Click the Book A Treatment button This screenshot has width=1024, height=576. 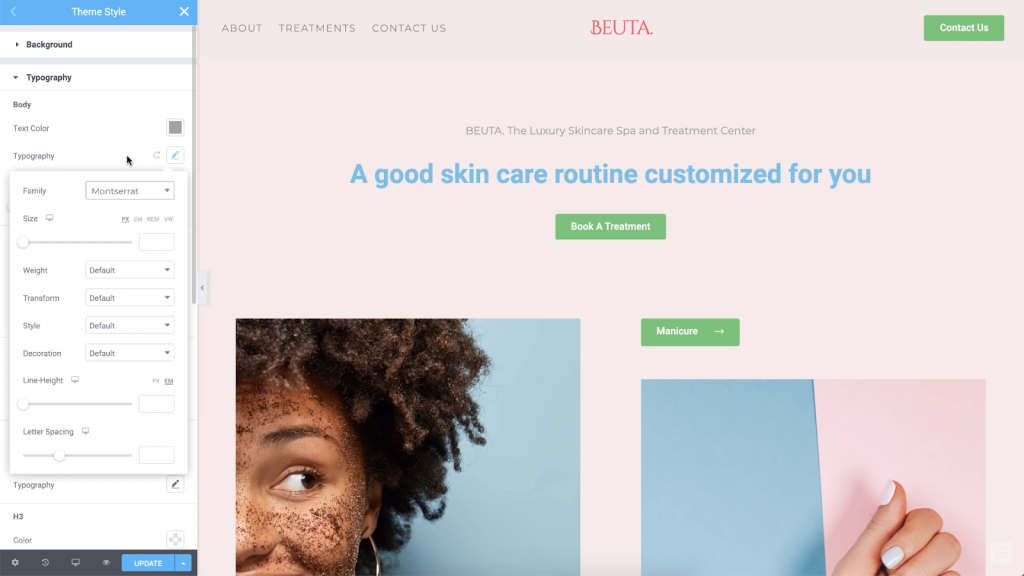click(611, 227)
